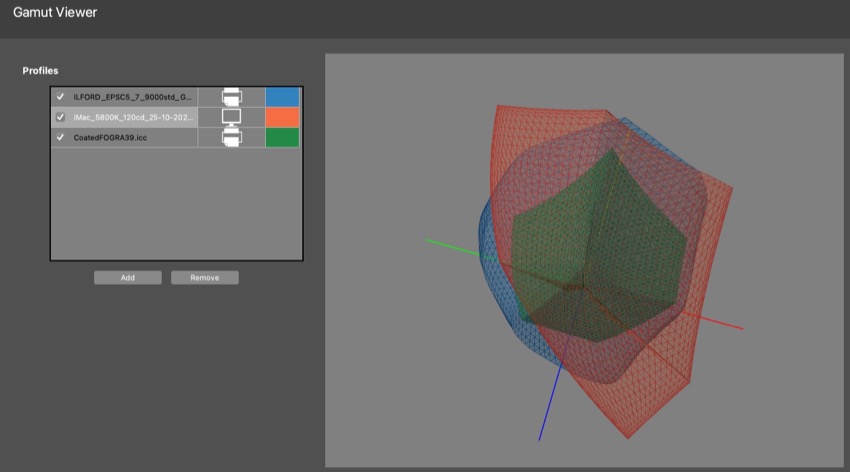Image resolution: width=850 pixels, height=472 pixels.
Task: Toggle the iMac_5800K profile checkbox
Action: click(61, 117)
